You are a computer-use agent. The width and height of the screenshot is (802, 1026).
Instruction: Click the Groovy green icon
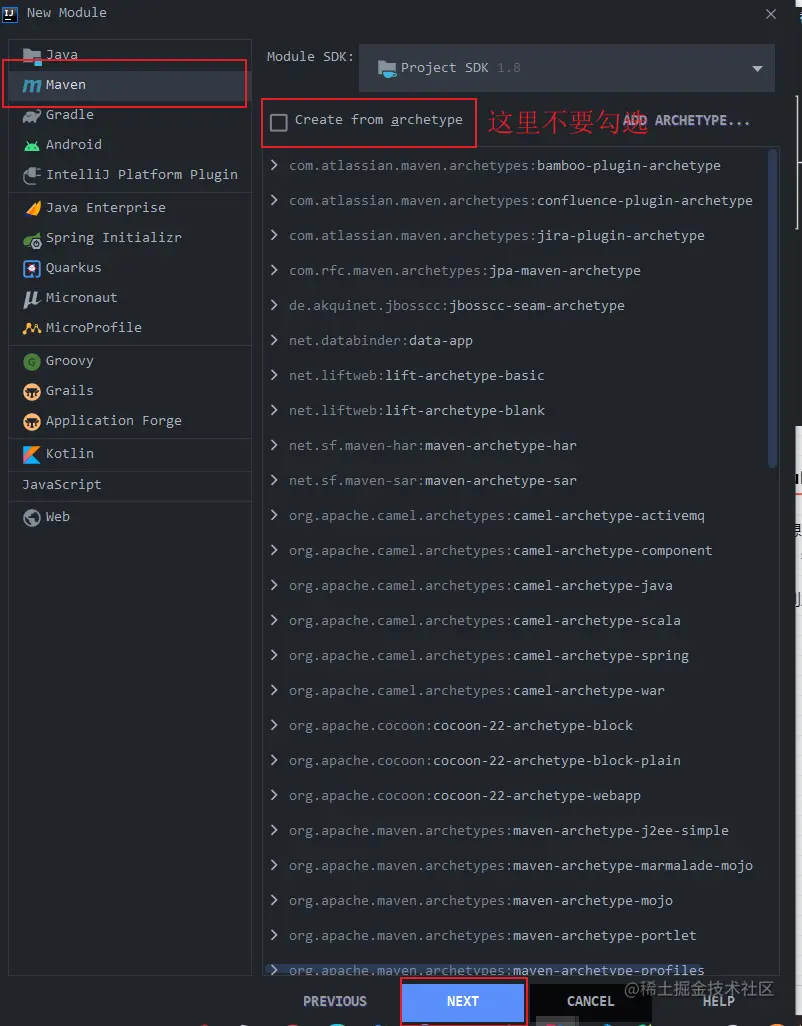(x=32, y=361)
